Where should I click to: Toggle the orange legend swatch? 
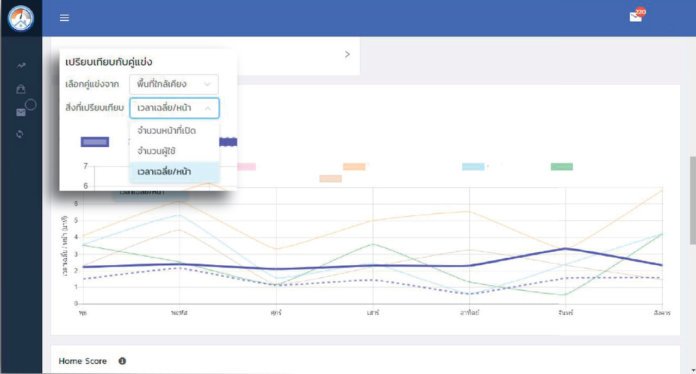tap(354, 167)
